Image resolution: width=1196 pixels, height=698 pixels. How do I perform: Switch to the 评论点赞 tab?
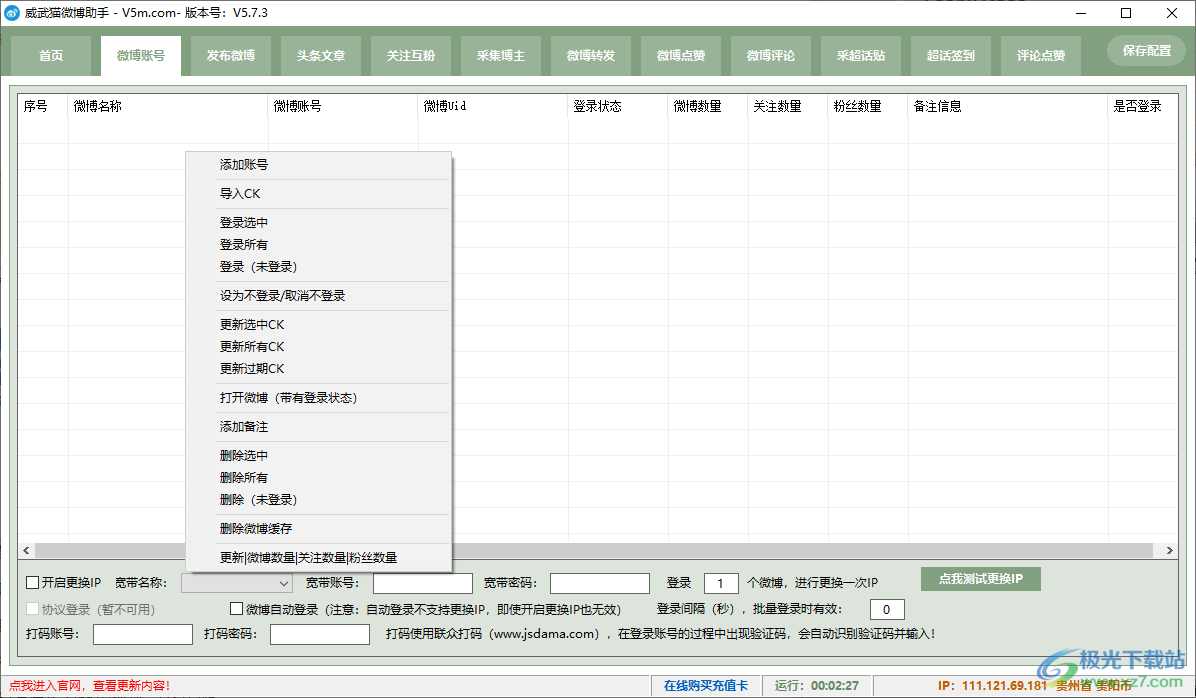(x=1041, y=56)
